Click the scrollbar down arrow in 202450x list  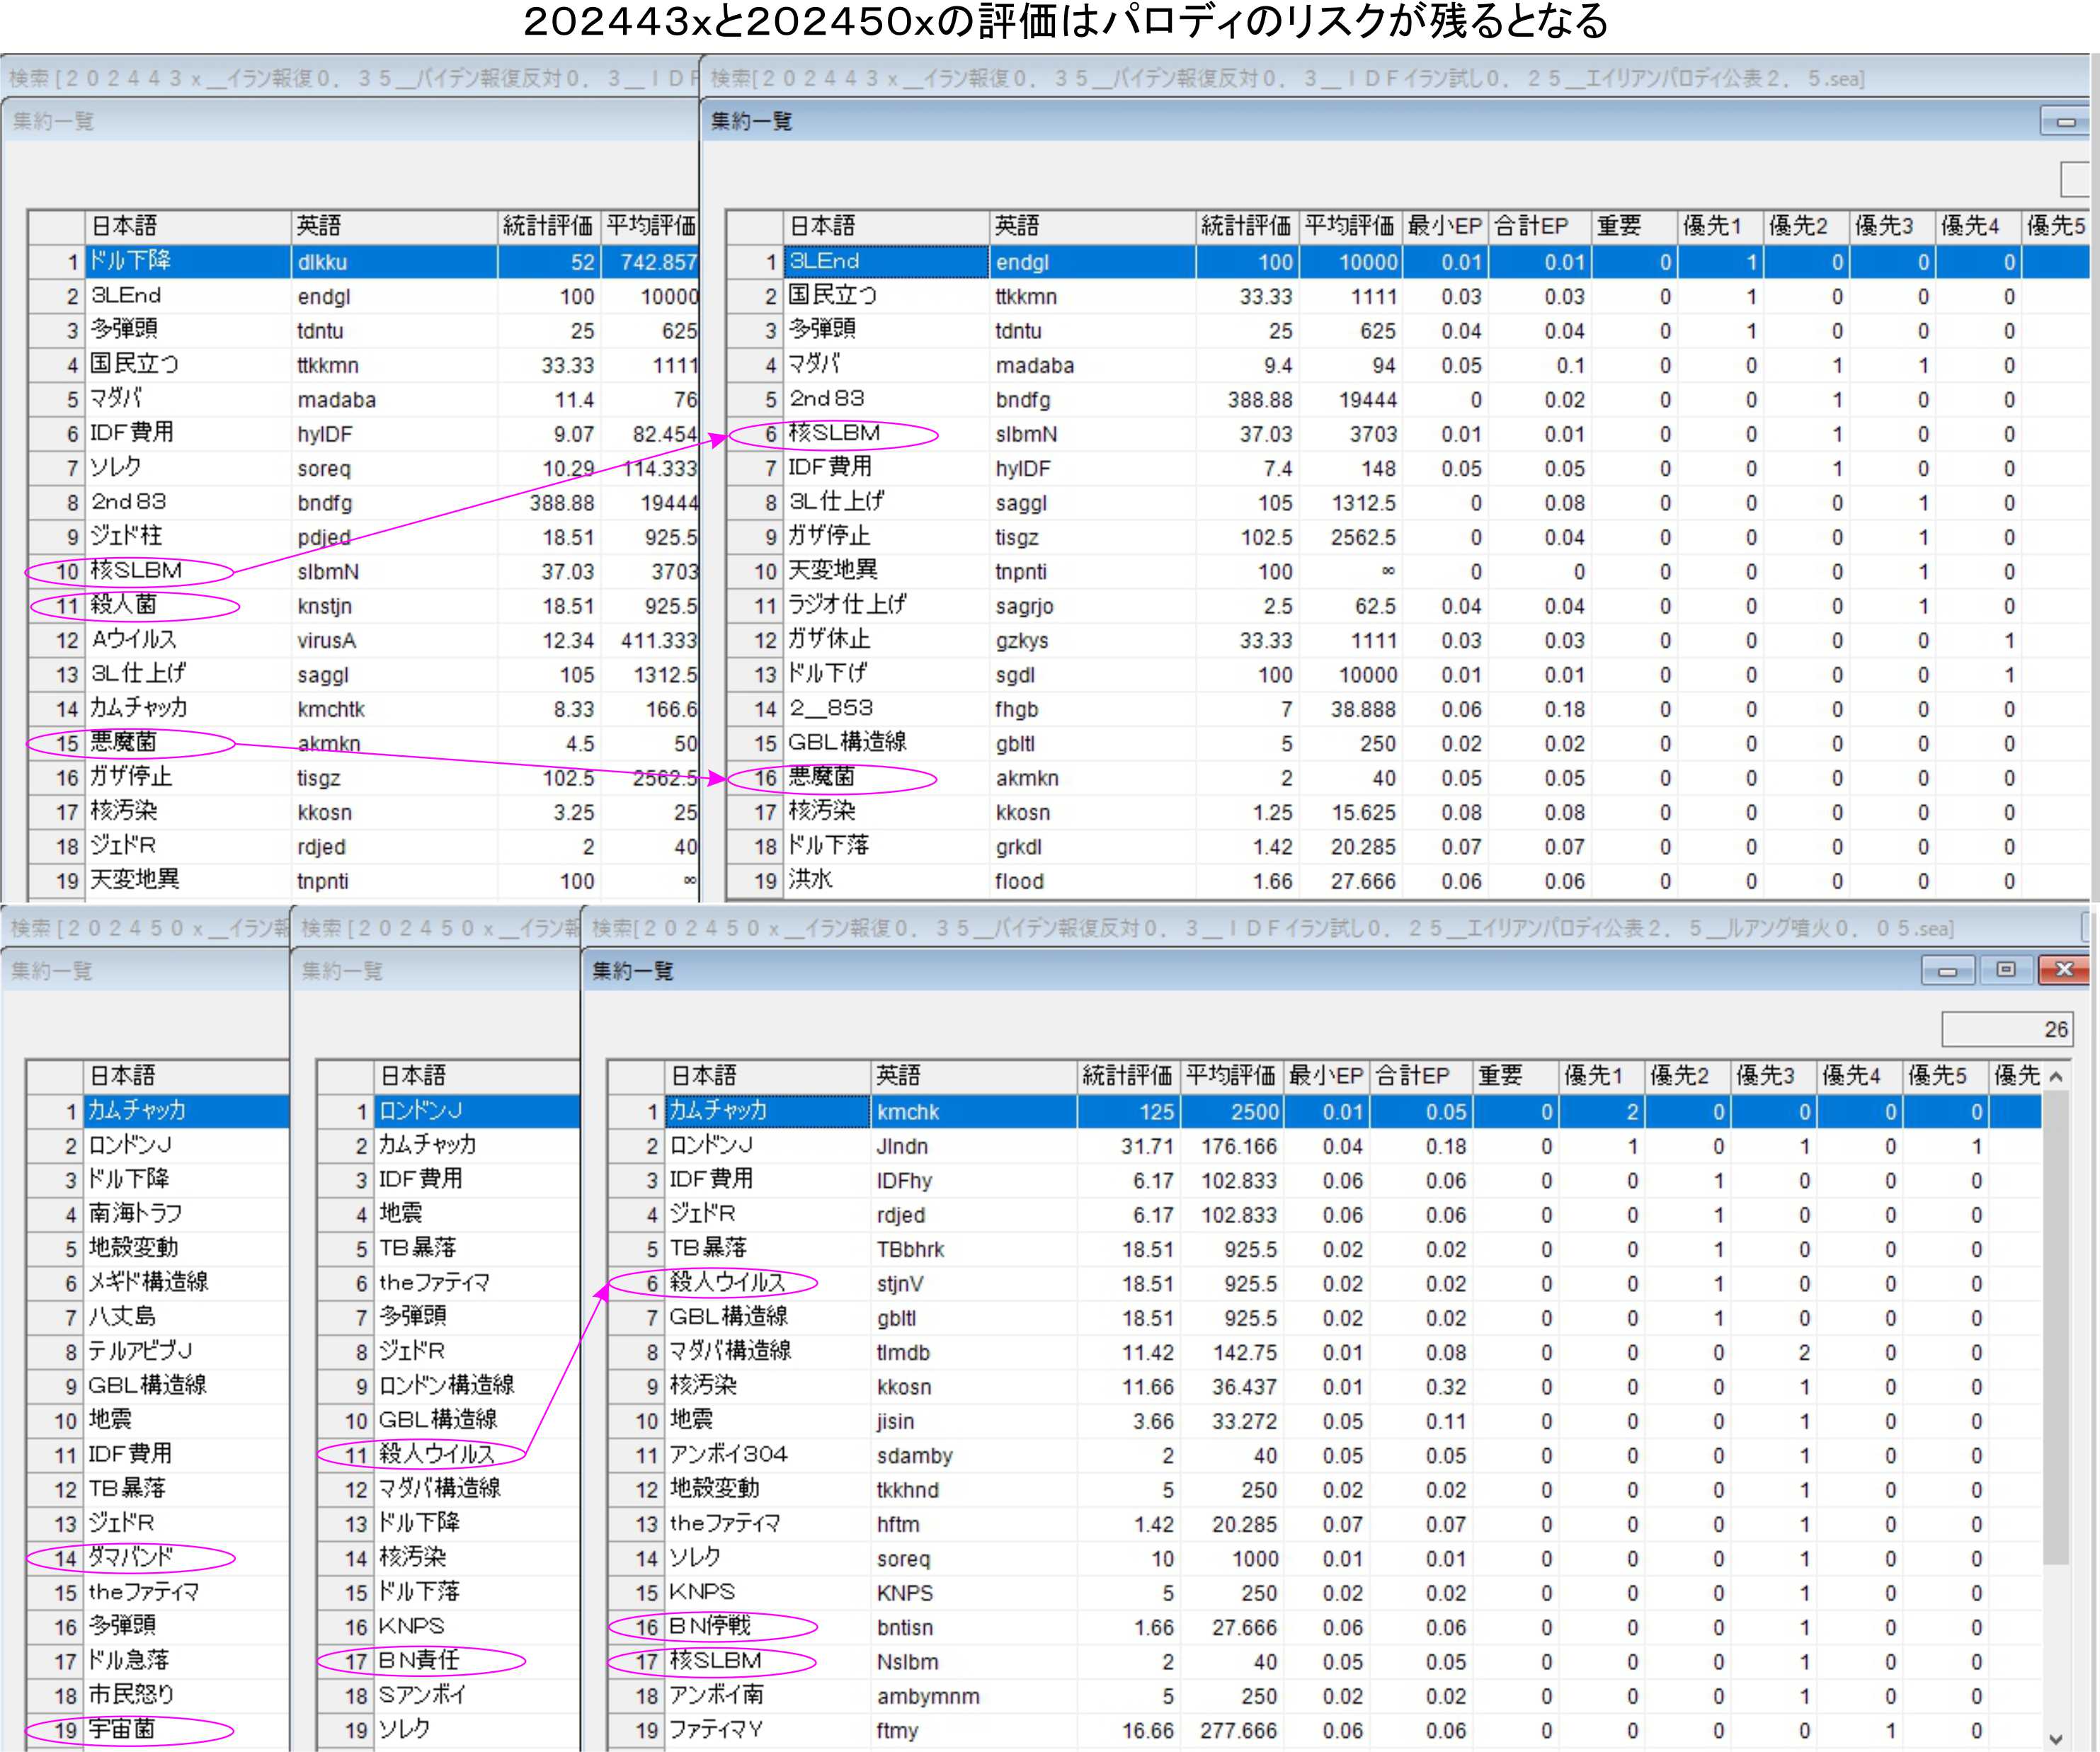point(2056,1738)
